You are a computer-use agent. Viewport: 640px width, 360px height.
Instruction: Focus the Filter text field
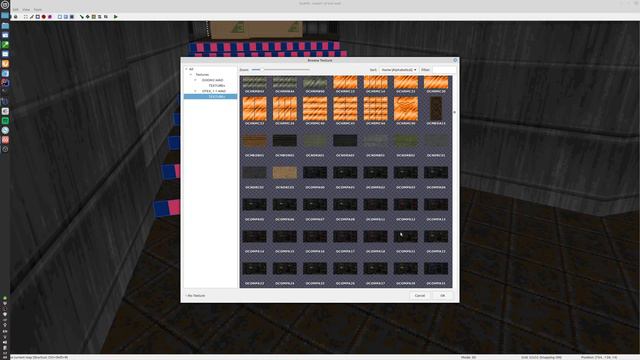(x=444, y=70)
